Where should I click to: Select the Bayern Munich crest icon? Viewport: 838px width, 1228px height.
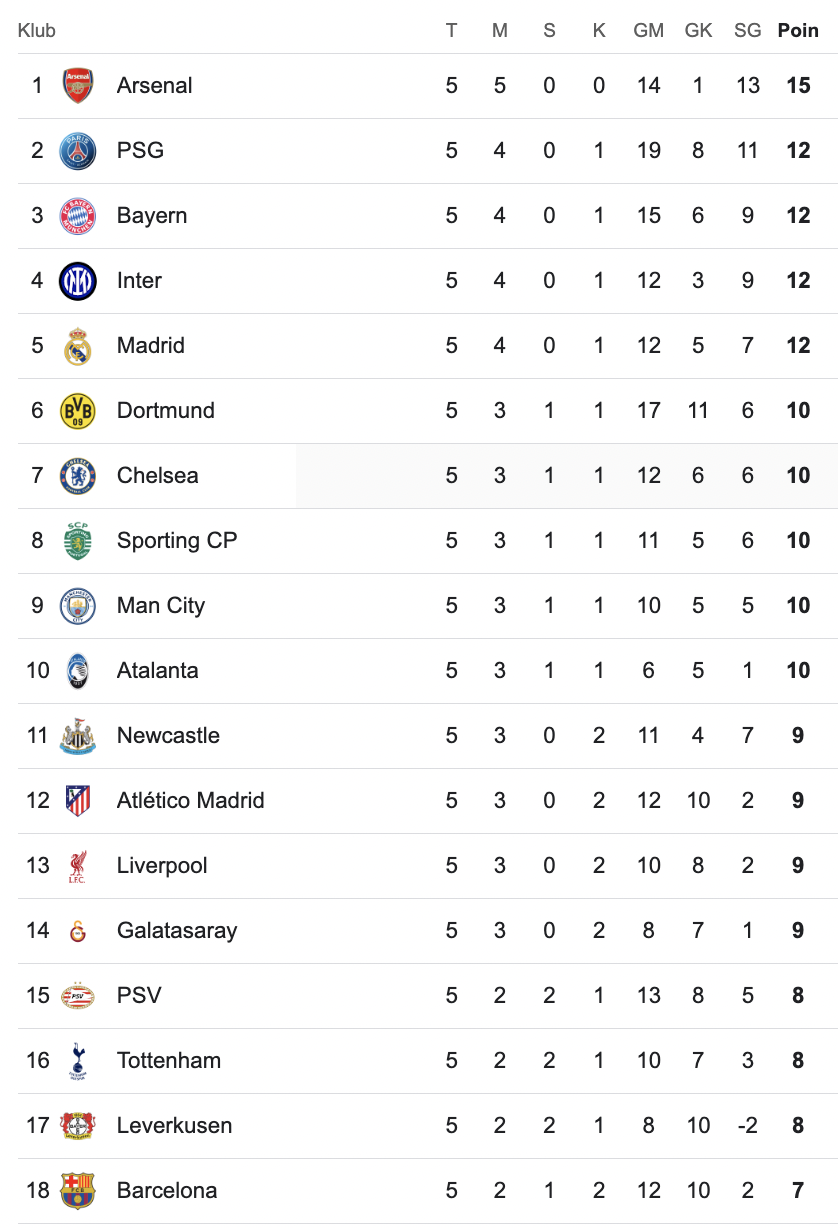(x=78, y=216)
